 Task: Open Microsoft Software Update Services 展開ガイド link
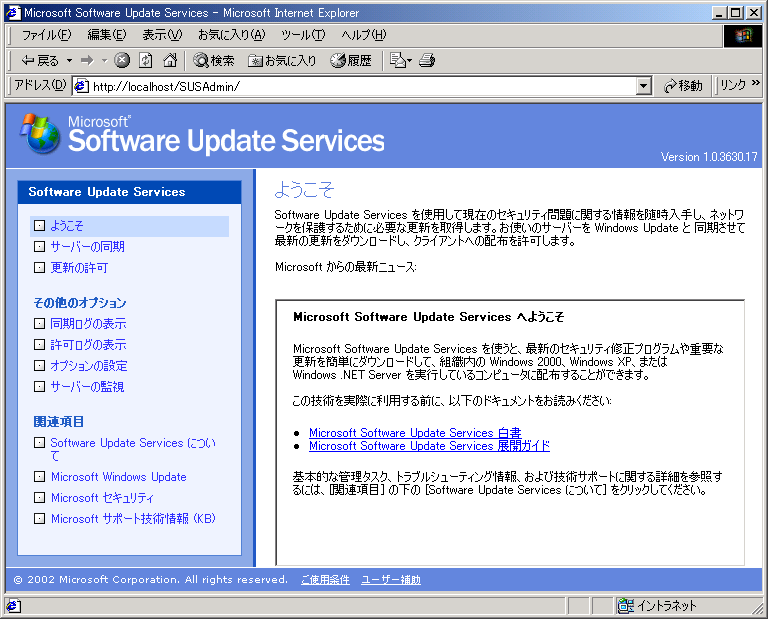pos(429,446)
